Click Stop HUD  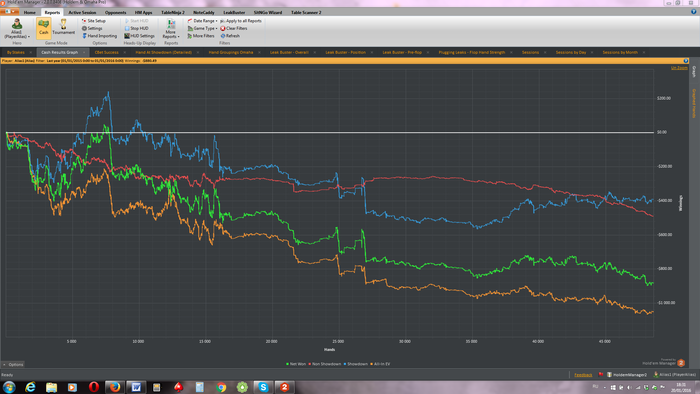tap(137, 28)
